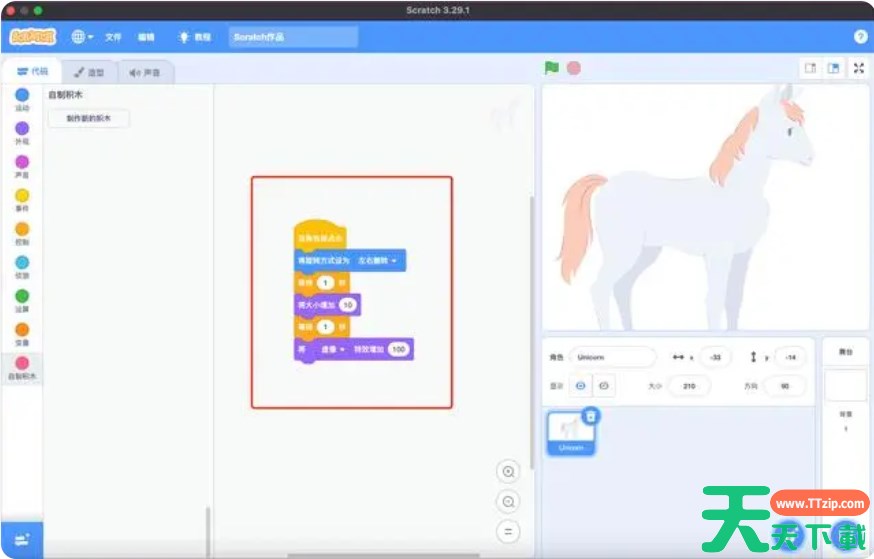Select the Variables blocks category
The image size is (874, 559).
(x=22, y=334)
